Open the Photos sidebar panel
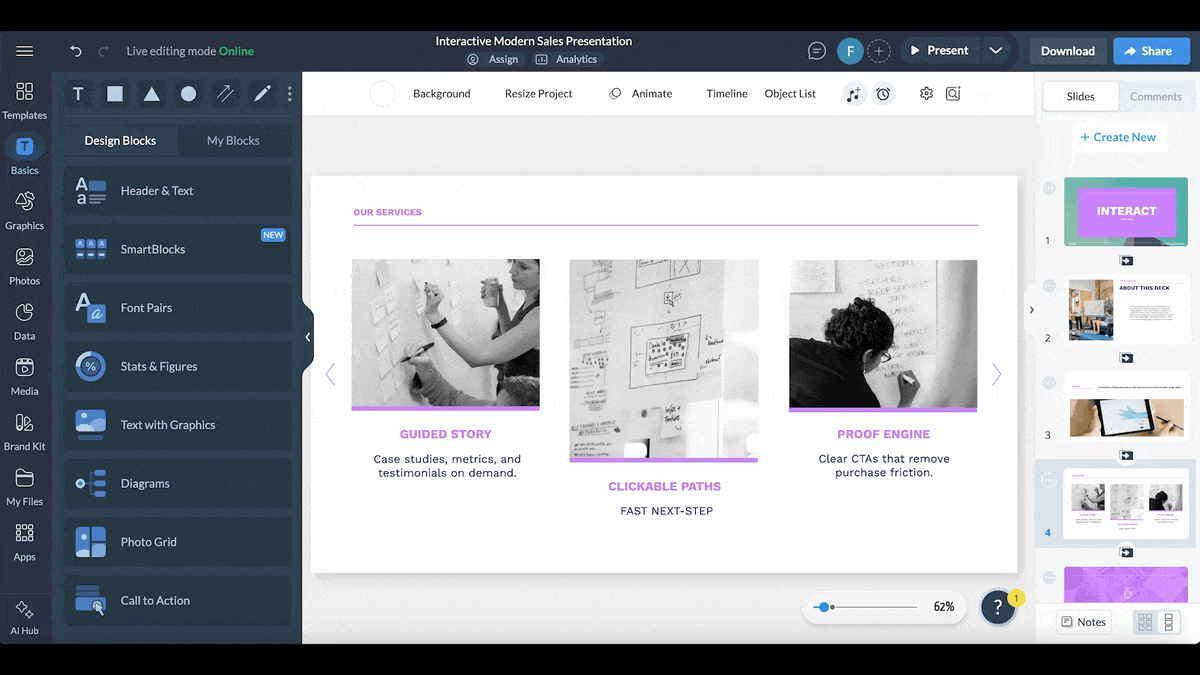The image size is (1200, 675). click(24, 266)
